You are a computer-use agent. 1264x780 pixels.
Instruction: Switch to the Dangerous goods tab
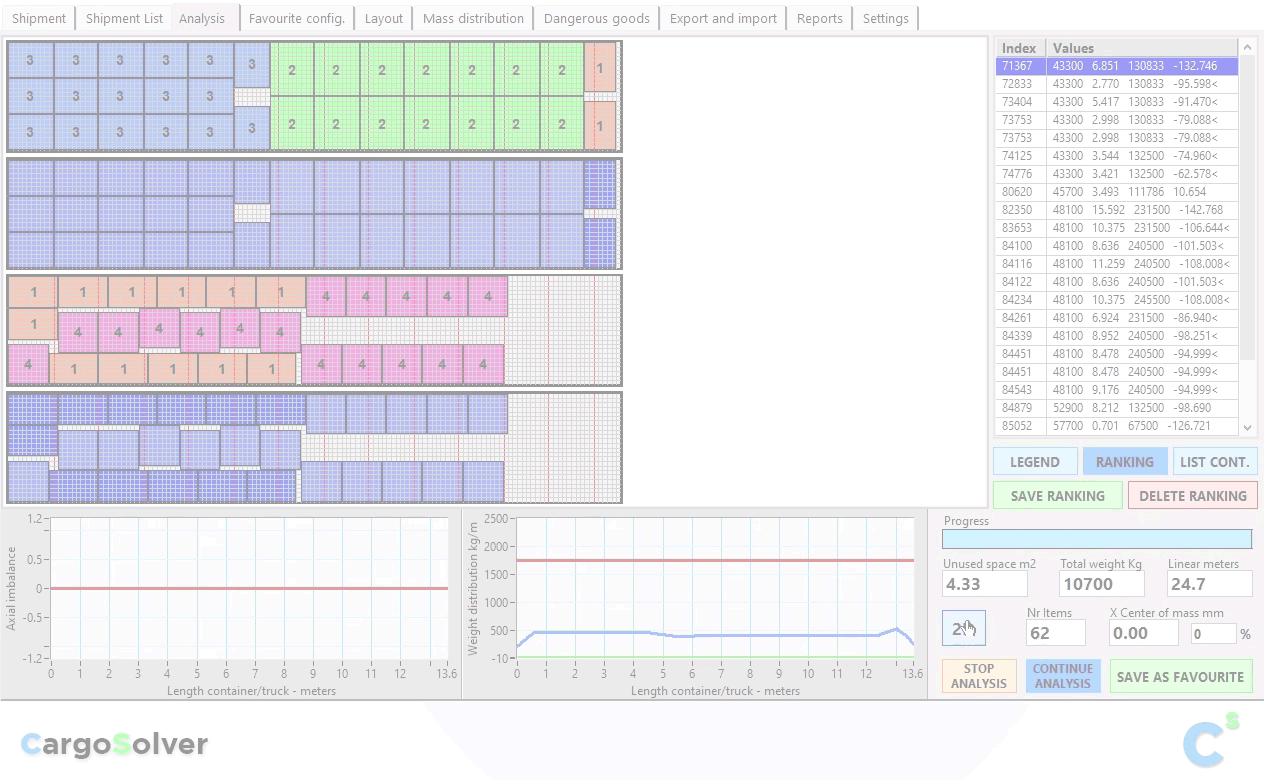click(596, 18)
